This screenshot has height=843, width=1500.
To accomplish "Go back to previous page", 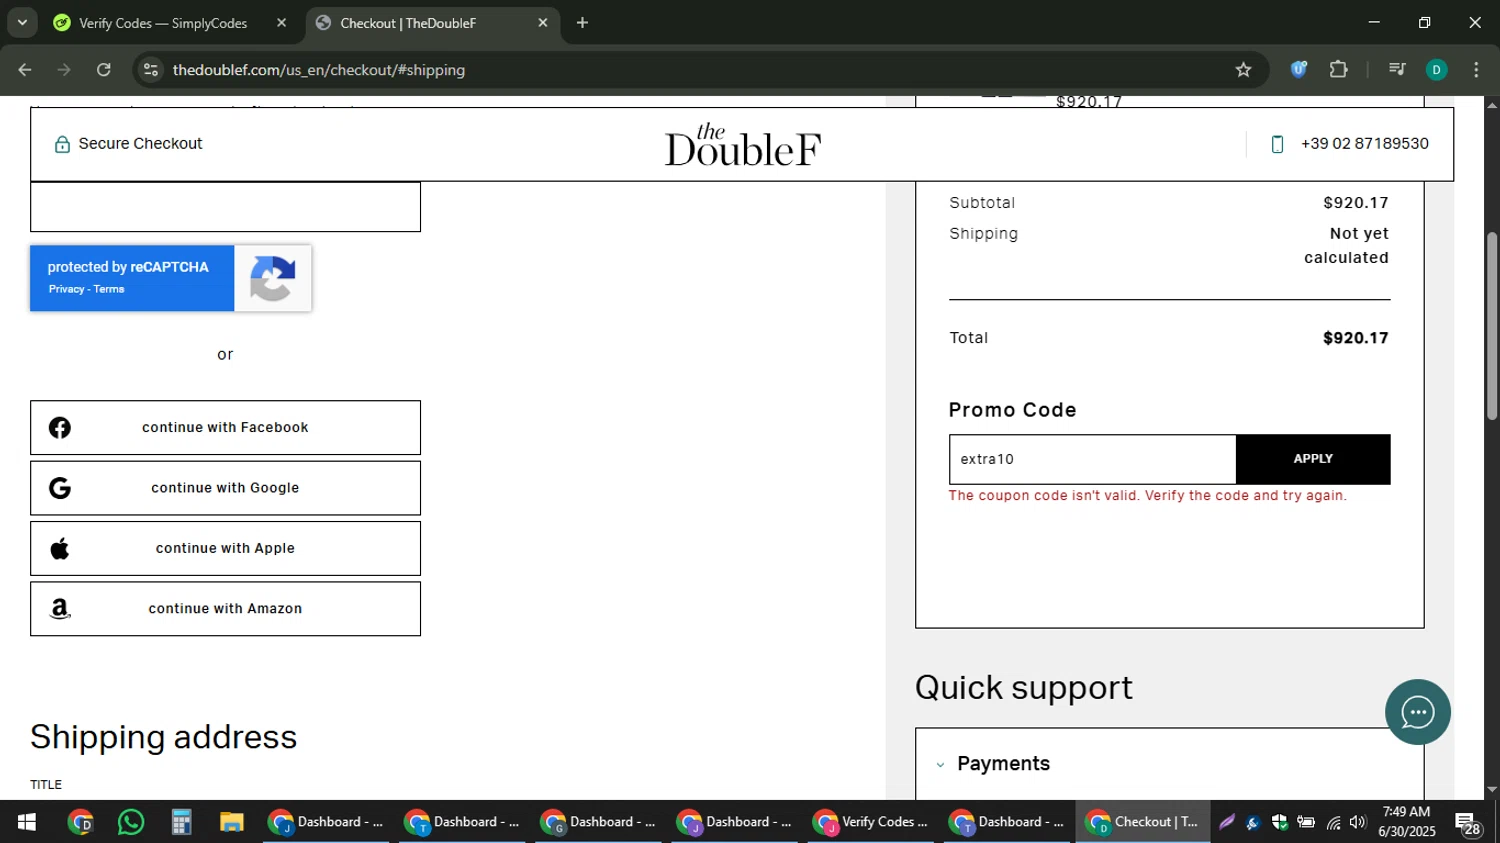I will click(25, 70).
